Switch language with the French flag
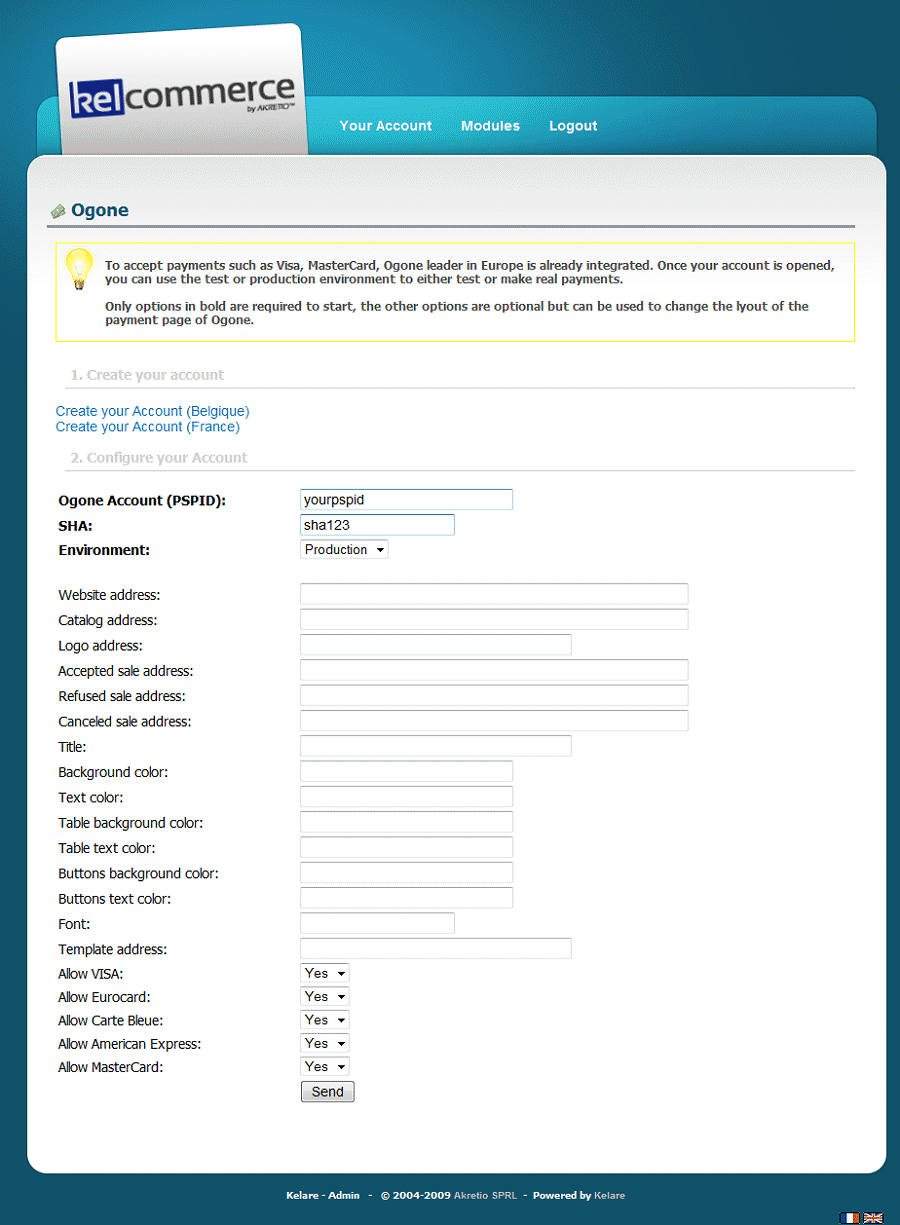The image size is (900, 1225). pos(850,1217)
